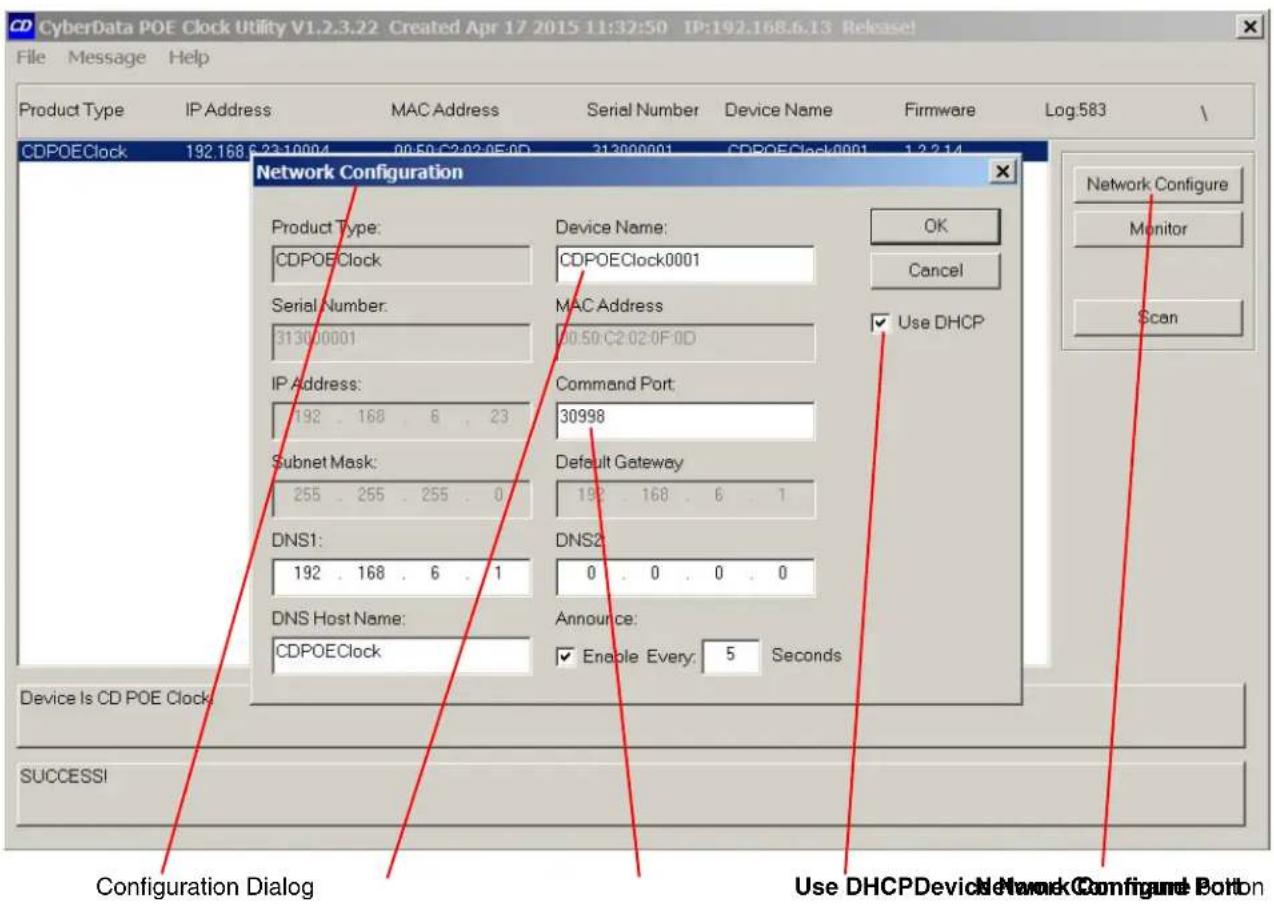Click the disabled Product Type field in dialog

(x=401, y=263)
